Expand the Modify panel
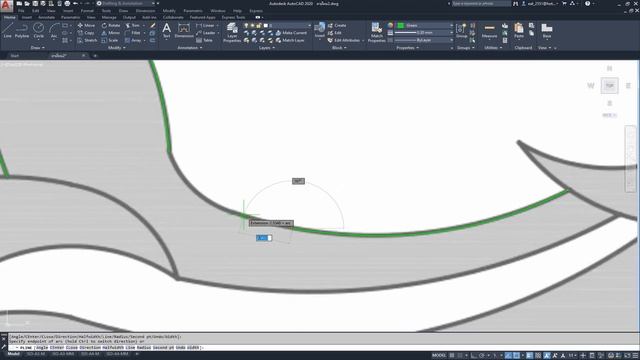Screen dimensions: 640x360 (116, 48)
